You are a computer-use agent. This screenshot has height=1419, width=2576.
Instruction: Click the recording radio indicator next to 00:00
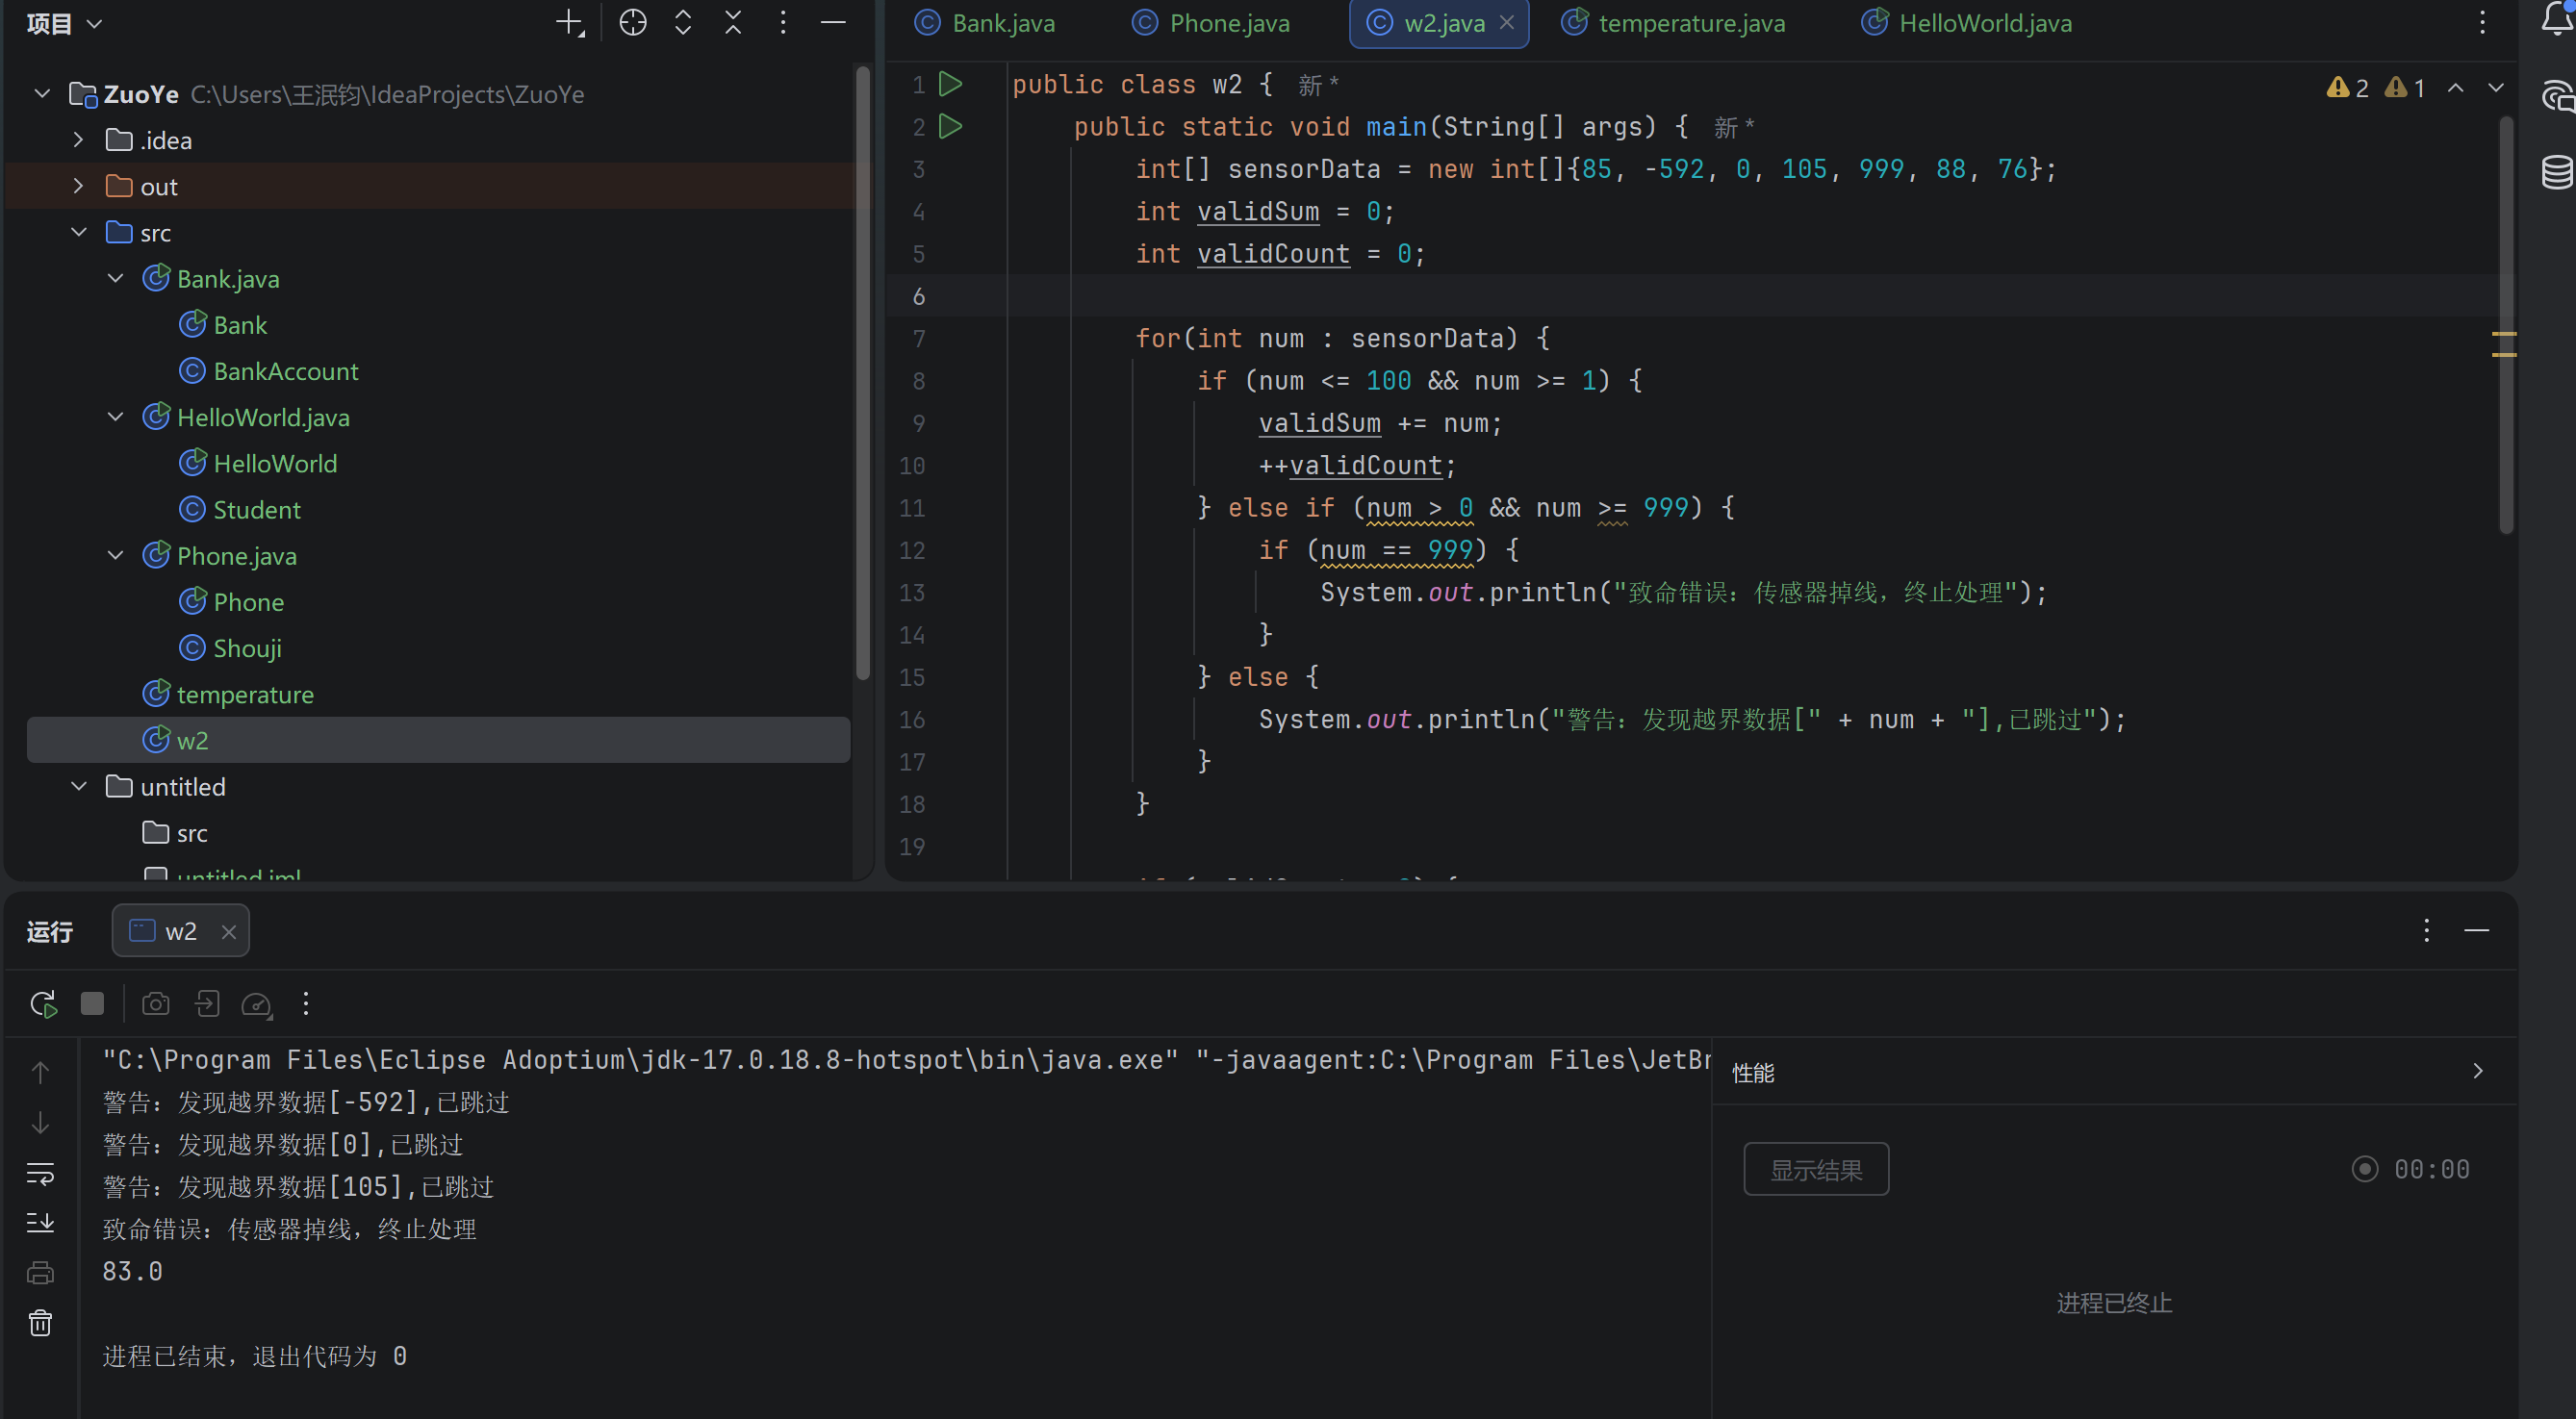coord(2364,1169)
